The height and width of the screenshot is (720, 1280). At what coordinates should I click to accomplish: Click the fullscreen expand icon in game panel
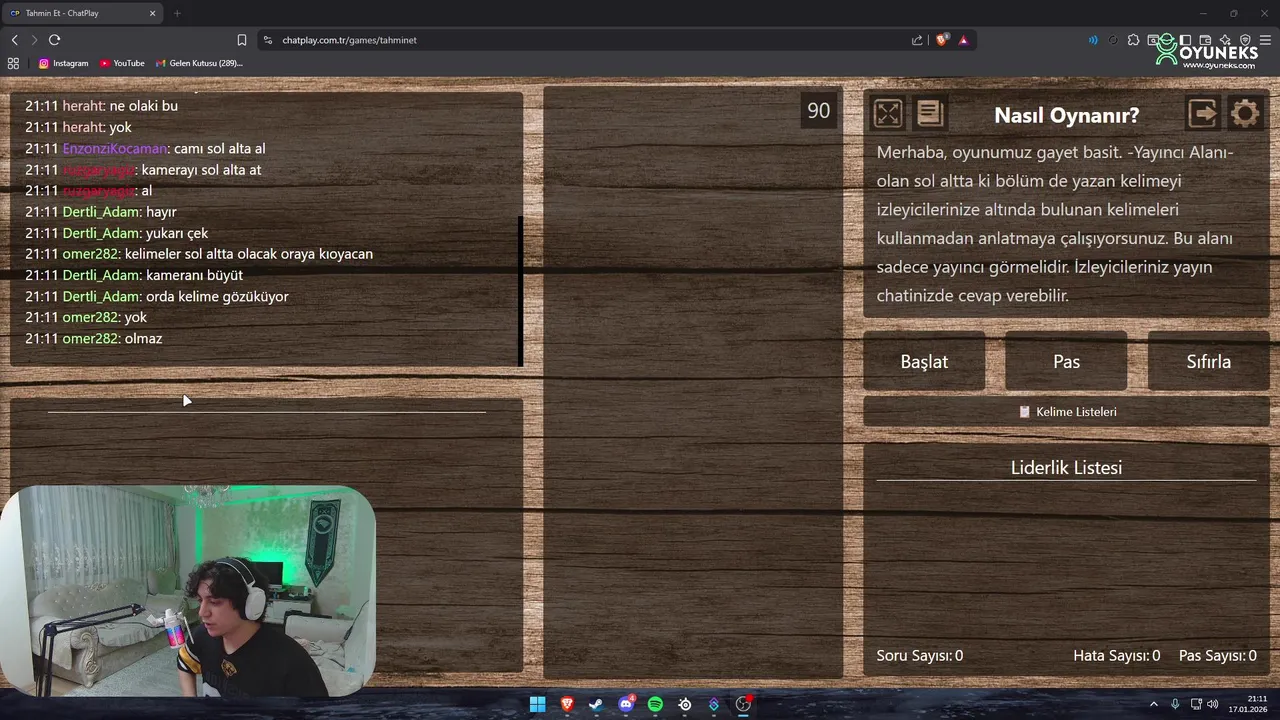point(888,113)
